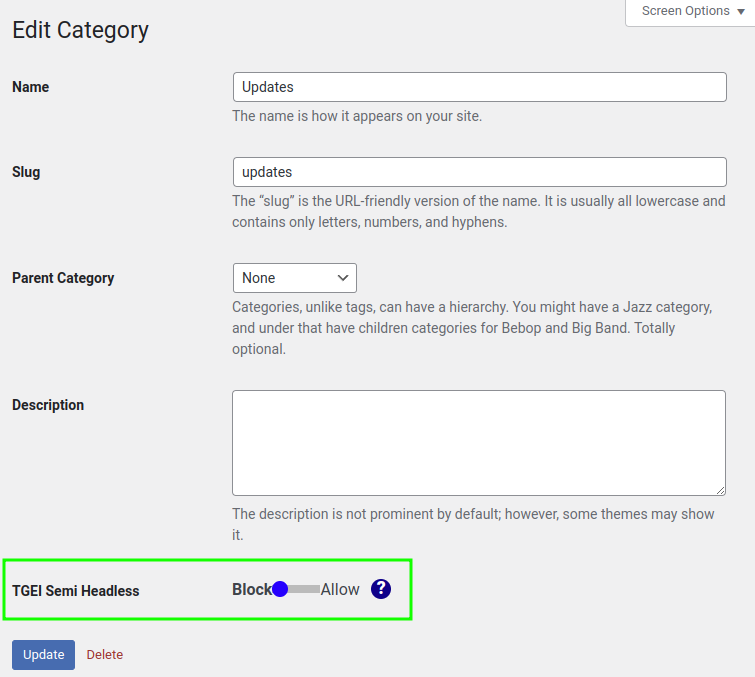Click the Delete category link
755x677 pixels.
[x=104, y=655]
